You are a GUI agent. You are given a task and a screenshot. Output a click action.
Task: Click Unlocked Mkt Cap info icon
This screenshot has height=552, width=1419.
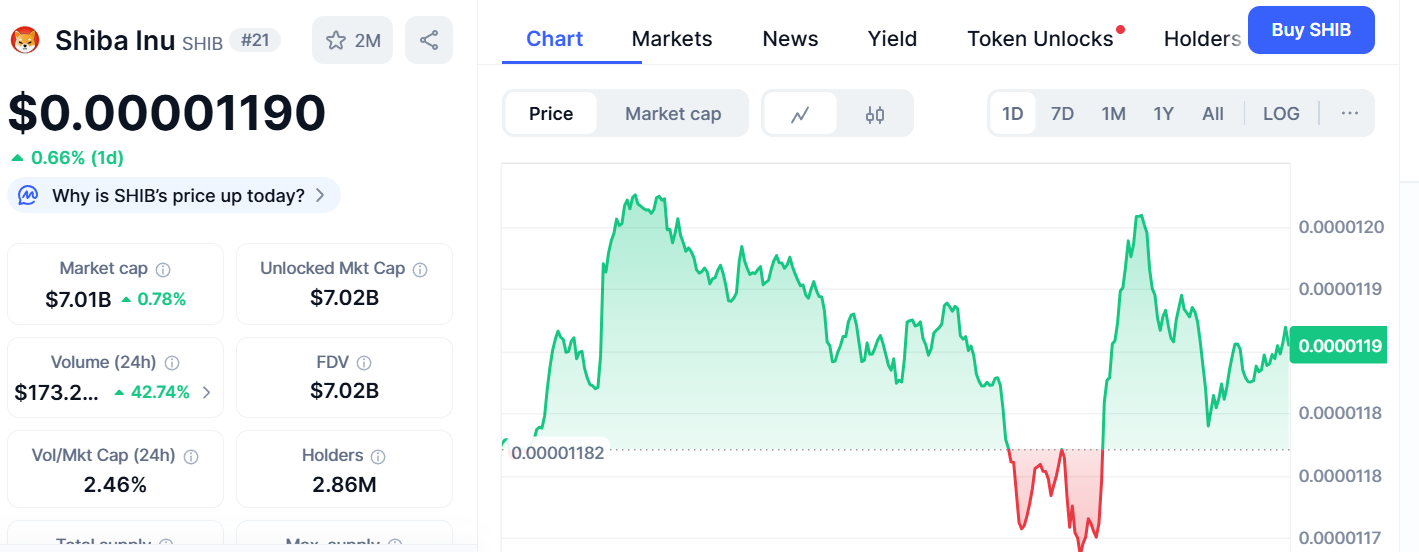(x=420, y=269)
